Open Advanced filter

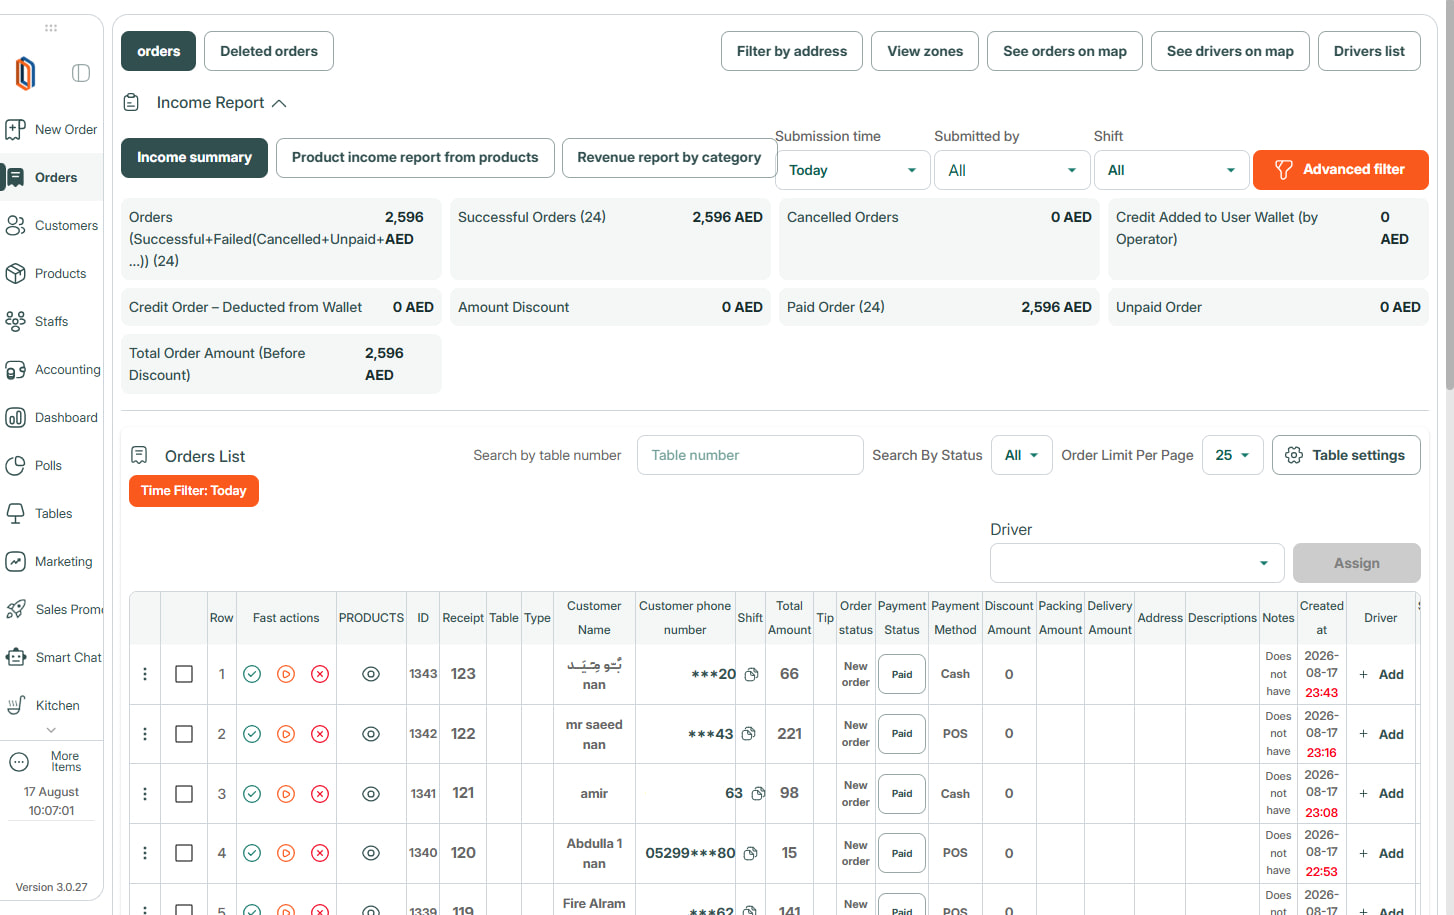[x=1340, y=170]
